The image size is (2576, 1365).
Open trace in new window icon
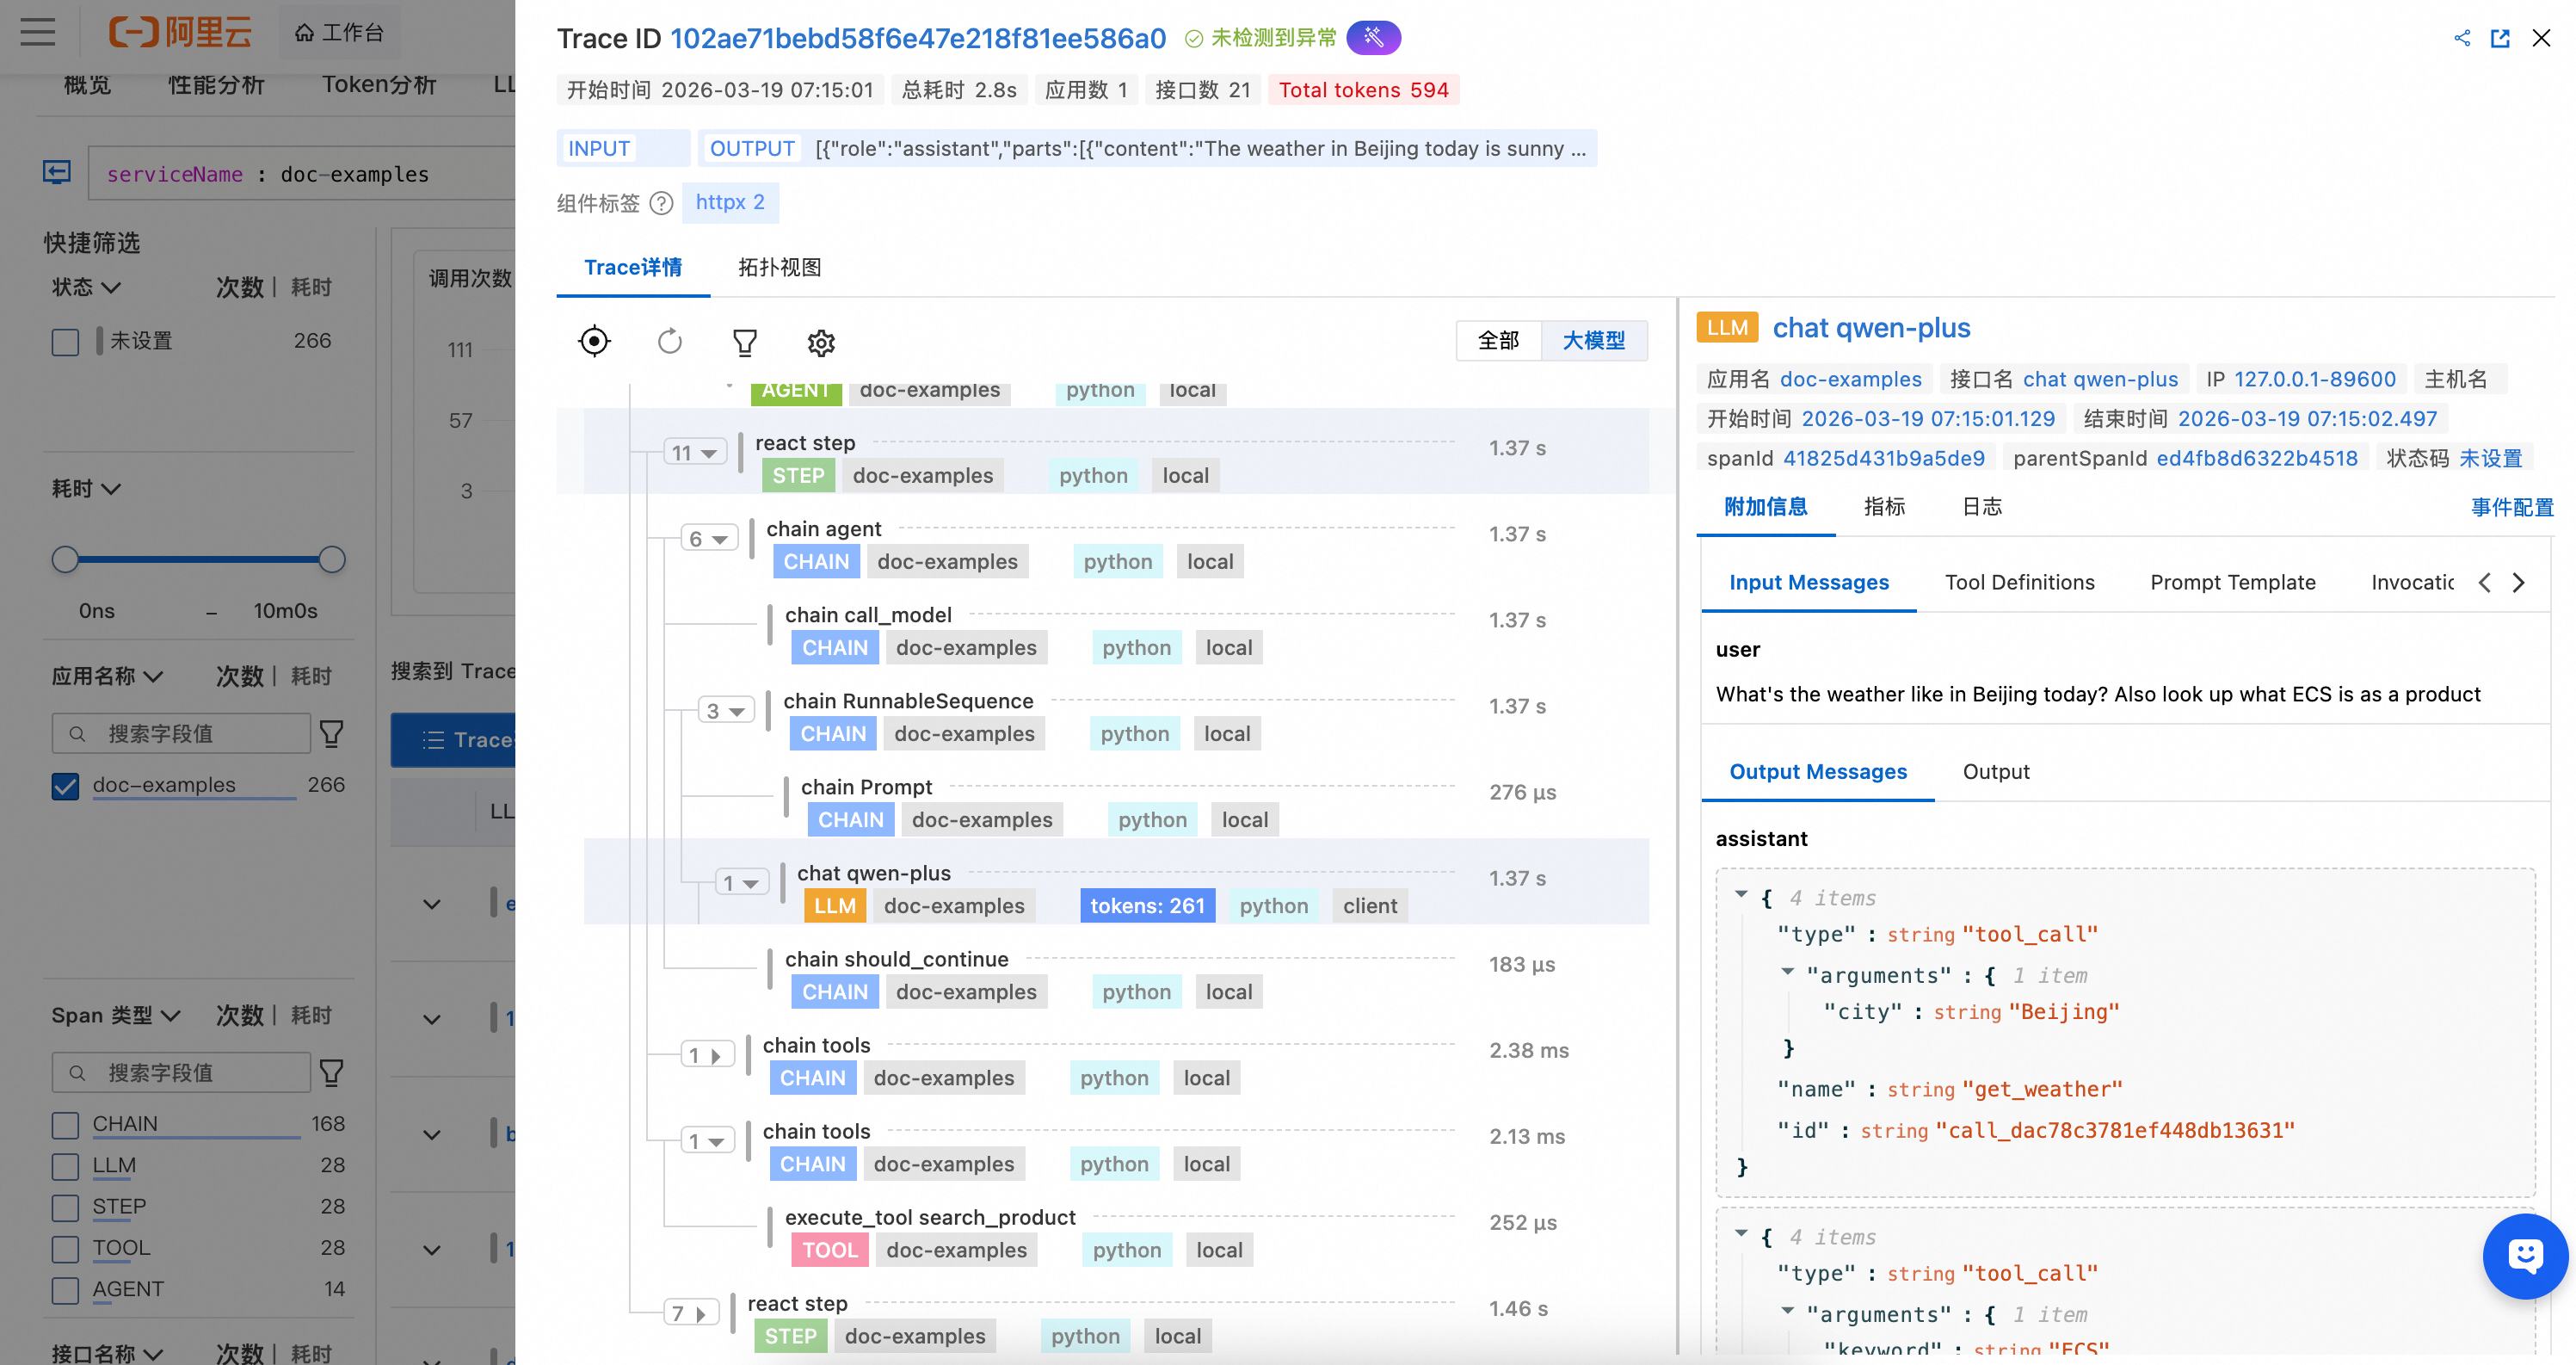2500,38
